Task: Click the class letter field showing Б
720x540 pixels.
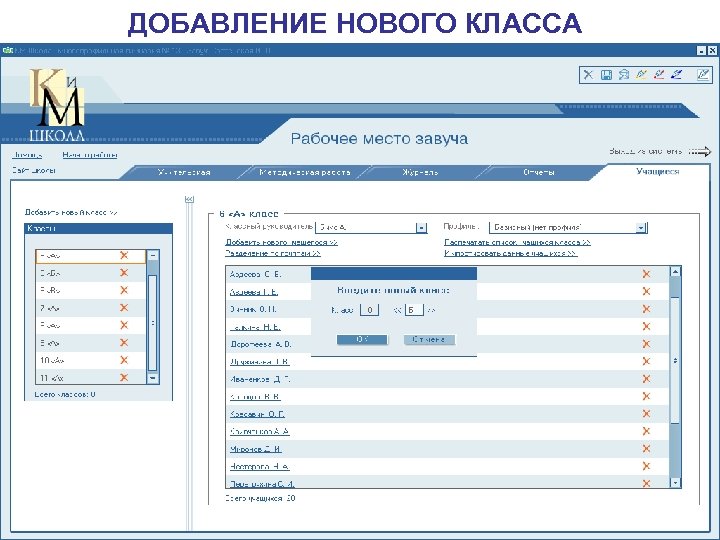Action: pyautogui.click(x=414, y=310)
